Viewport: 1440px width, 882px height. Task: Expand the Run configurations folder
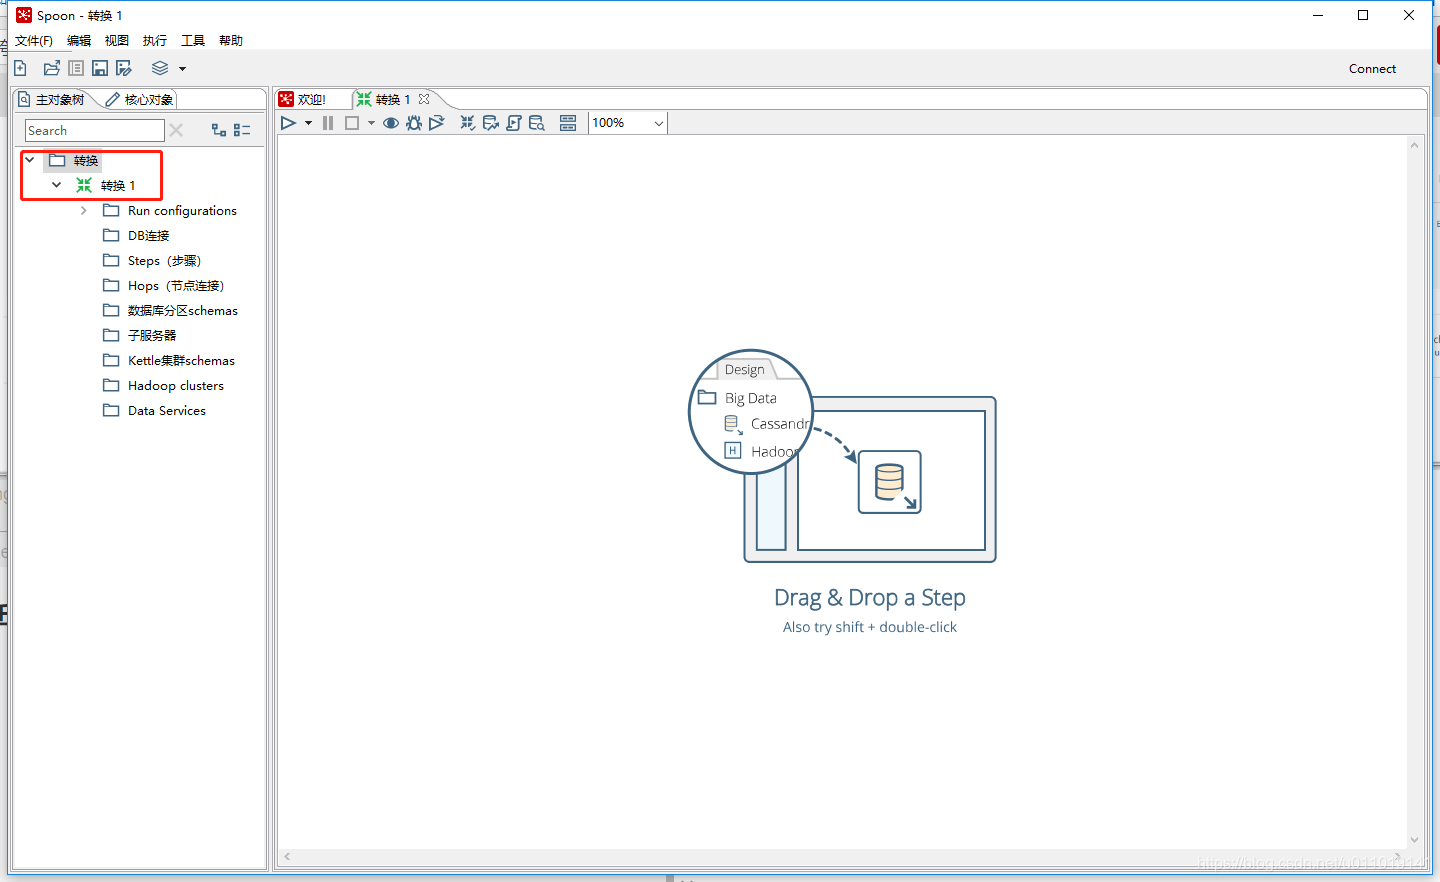click(x=84, y=210)
